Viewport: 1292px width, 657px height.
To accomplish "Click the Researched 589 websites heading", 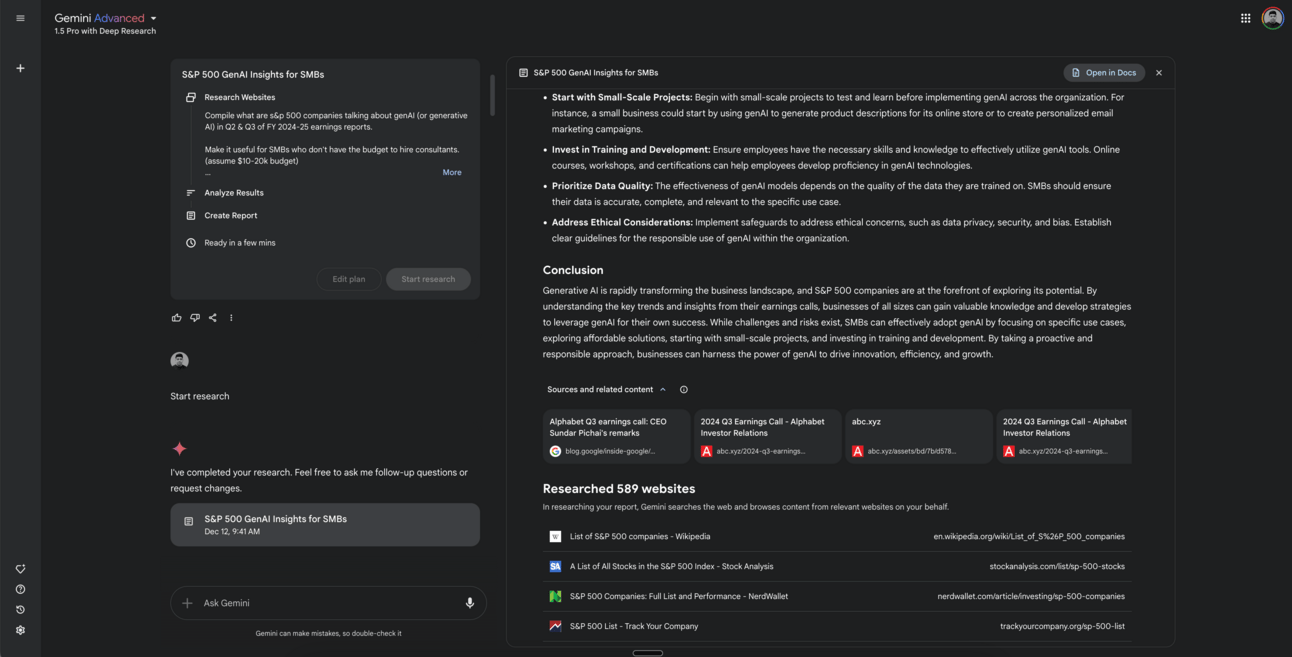I will pyautogui.click(x=619, y=489).
